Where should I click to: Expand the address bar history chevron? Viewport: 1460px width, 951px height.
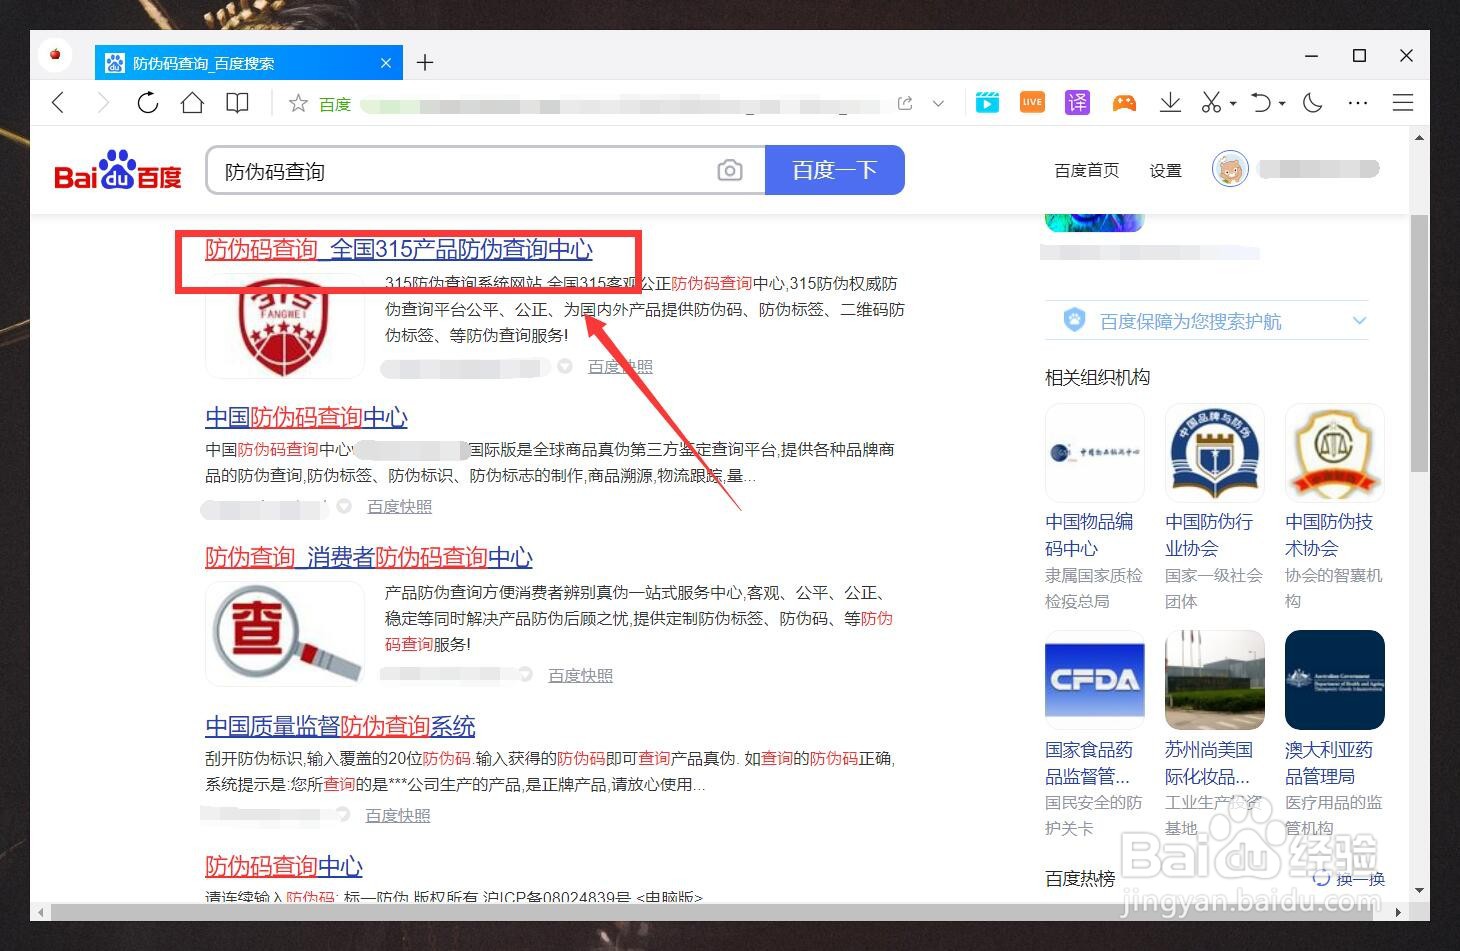tap(938, 103)
